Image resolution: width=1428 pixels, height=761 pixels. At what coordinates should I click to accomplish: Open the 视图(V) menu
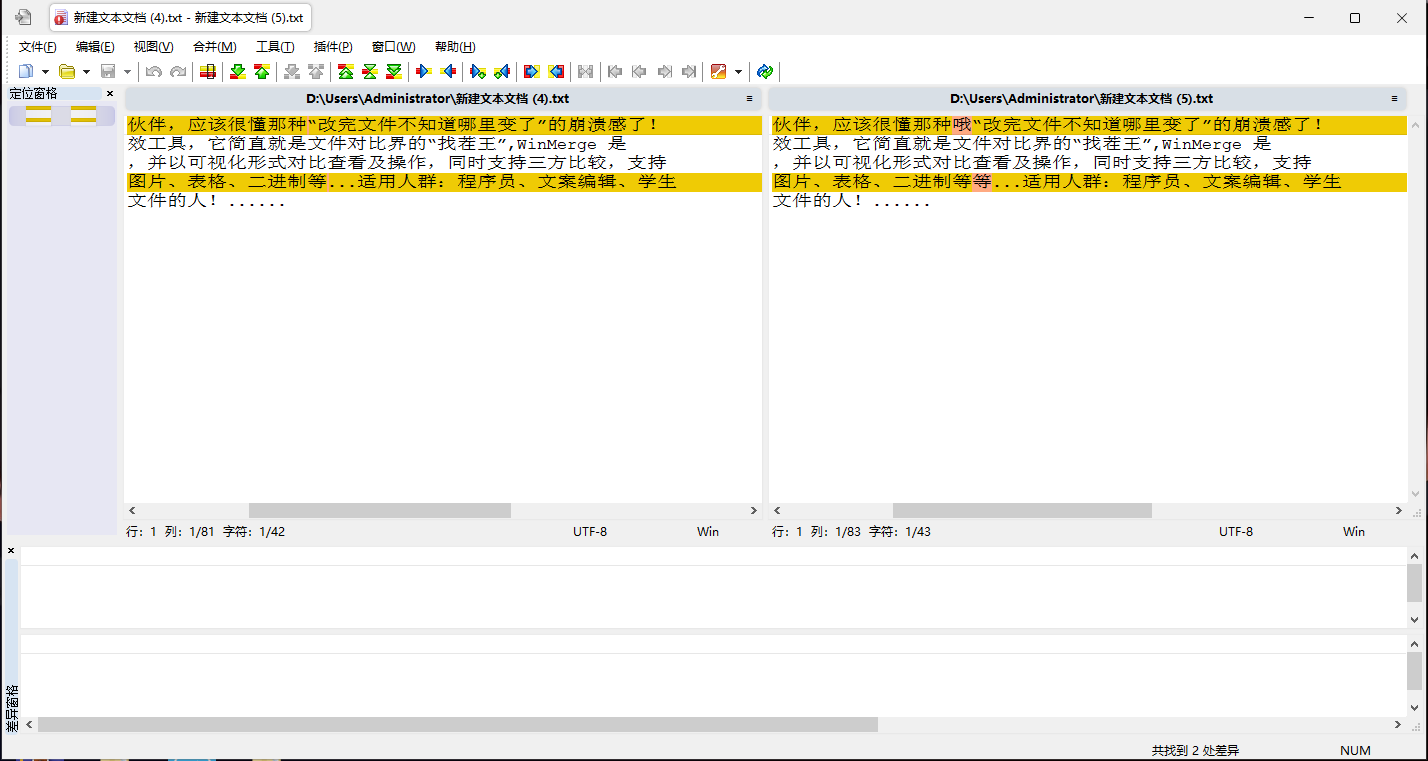153,47
